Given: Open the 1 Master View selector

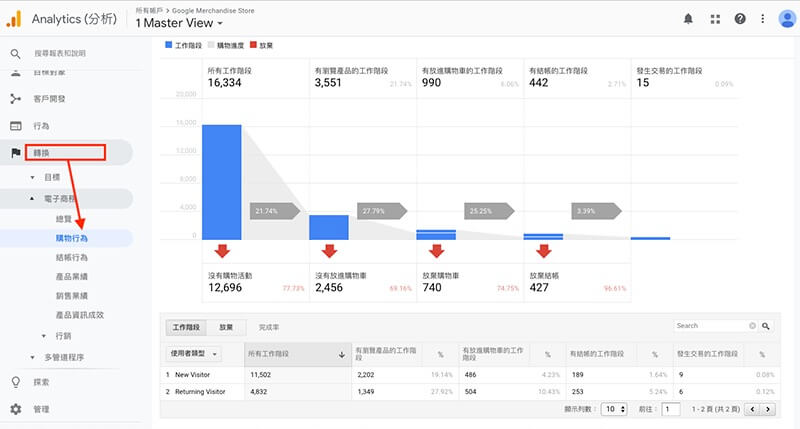Looking at the screenshot, I should (179, 23).
